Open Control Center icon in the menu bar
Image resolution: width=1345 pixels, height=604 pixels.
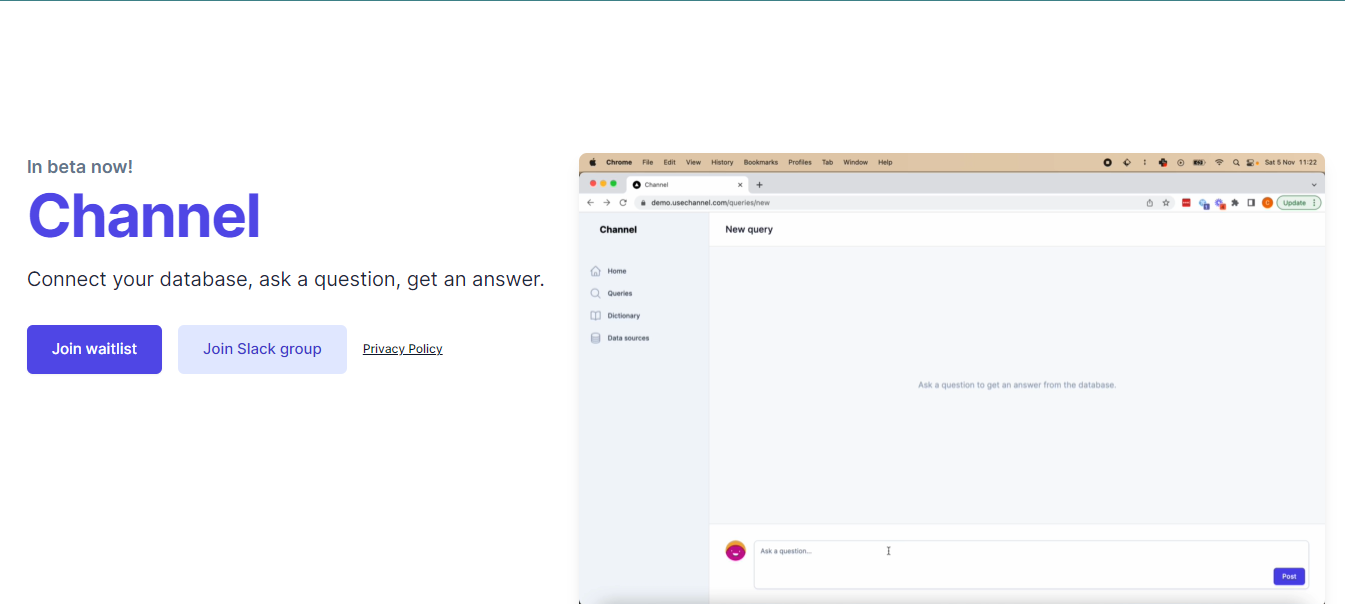[x=1252, y=162]
